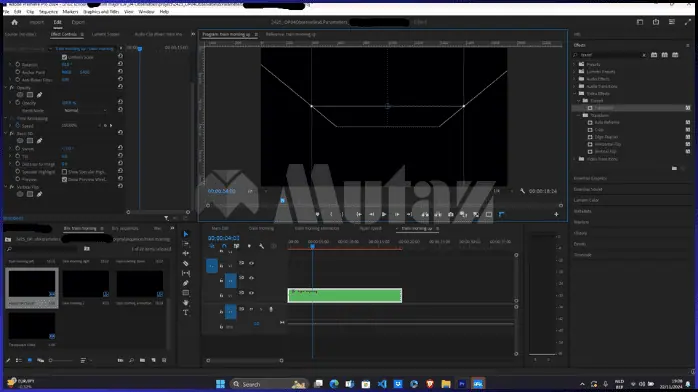Select the green clip in the timeline

click(345, 295)
